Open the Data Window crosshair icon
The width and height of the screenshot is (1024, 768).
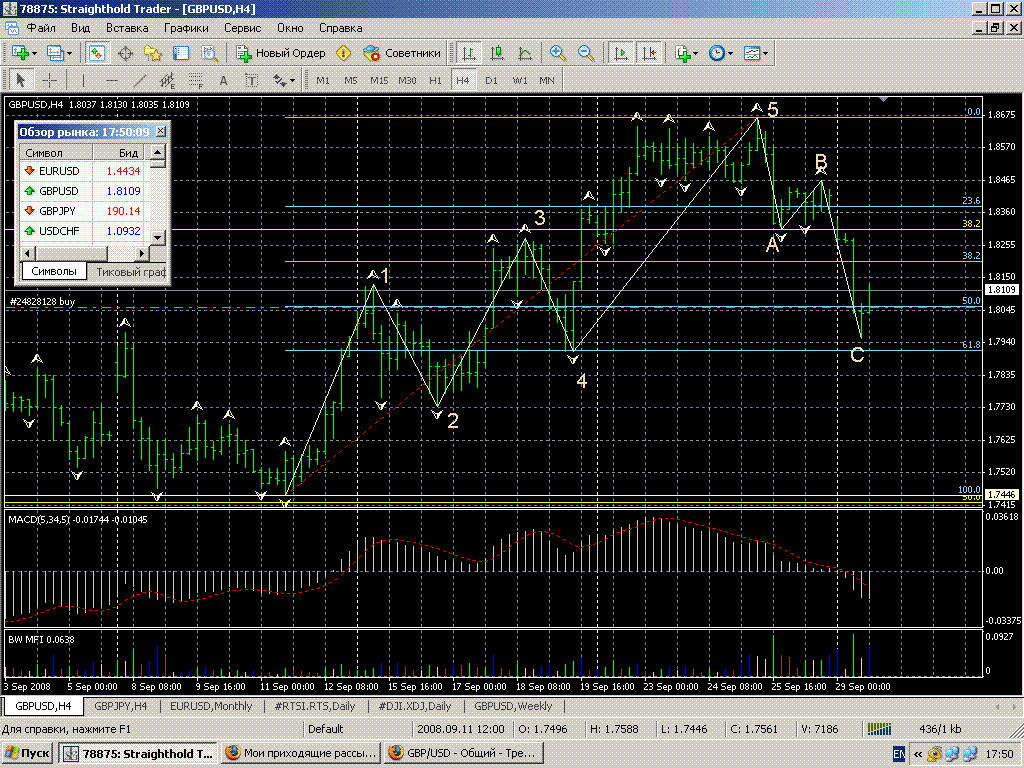point(125,53)
